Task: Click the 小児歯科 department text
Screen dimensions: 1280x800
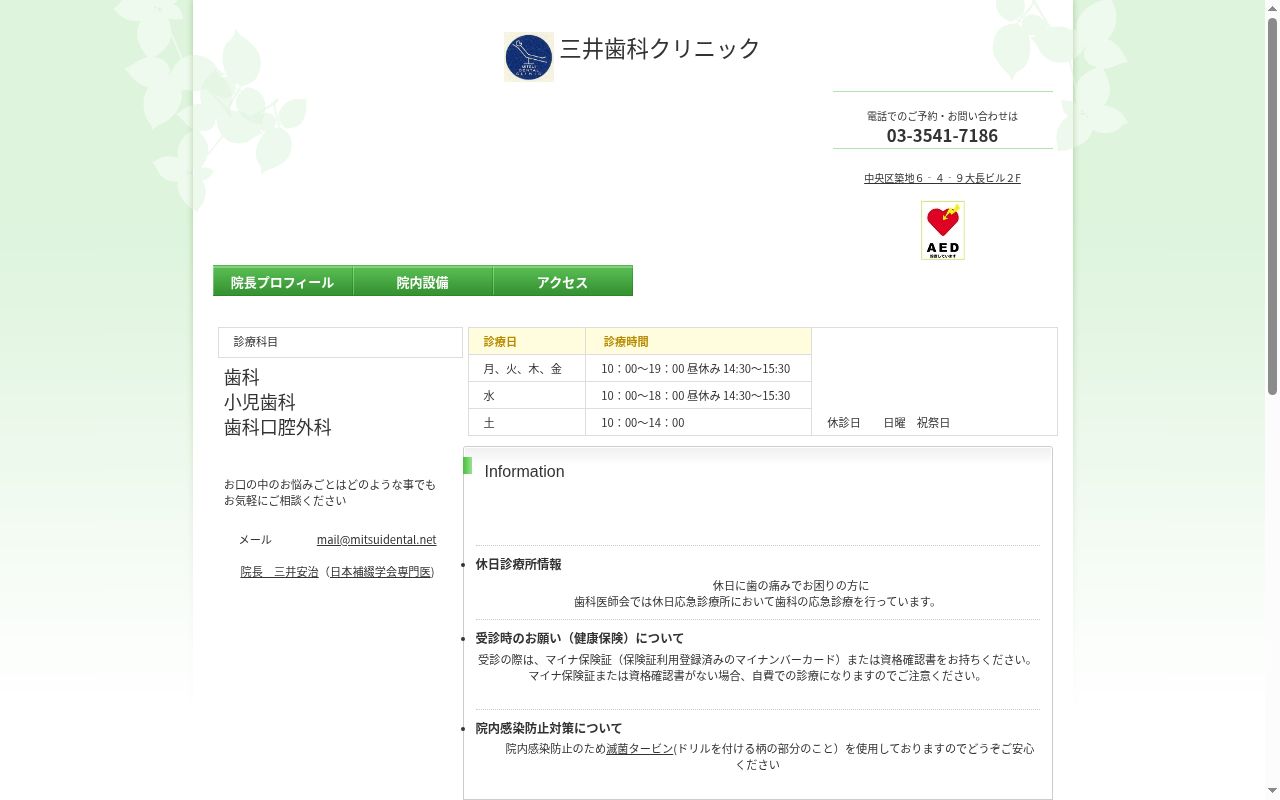Action: pos(260,402)
